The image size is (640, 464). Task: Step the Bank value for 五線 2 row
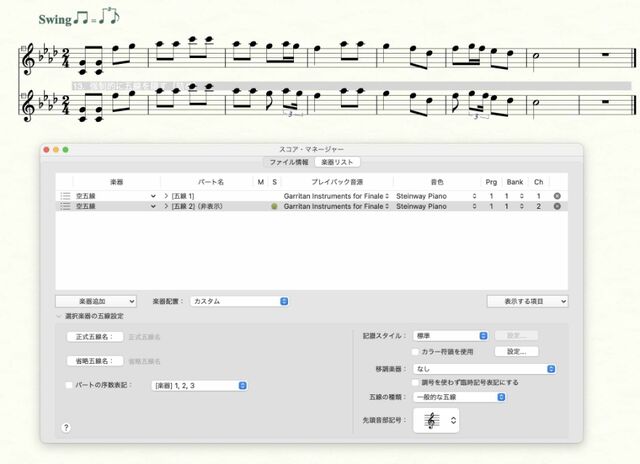tap(521, 206)
